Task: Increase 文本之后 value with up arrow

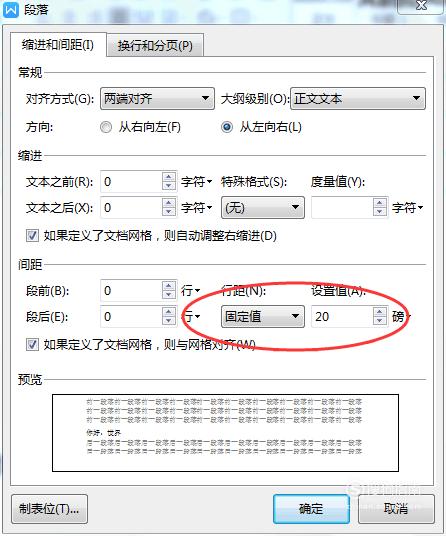Action: click(169, 203)
